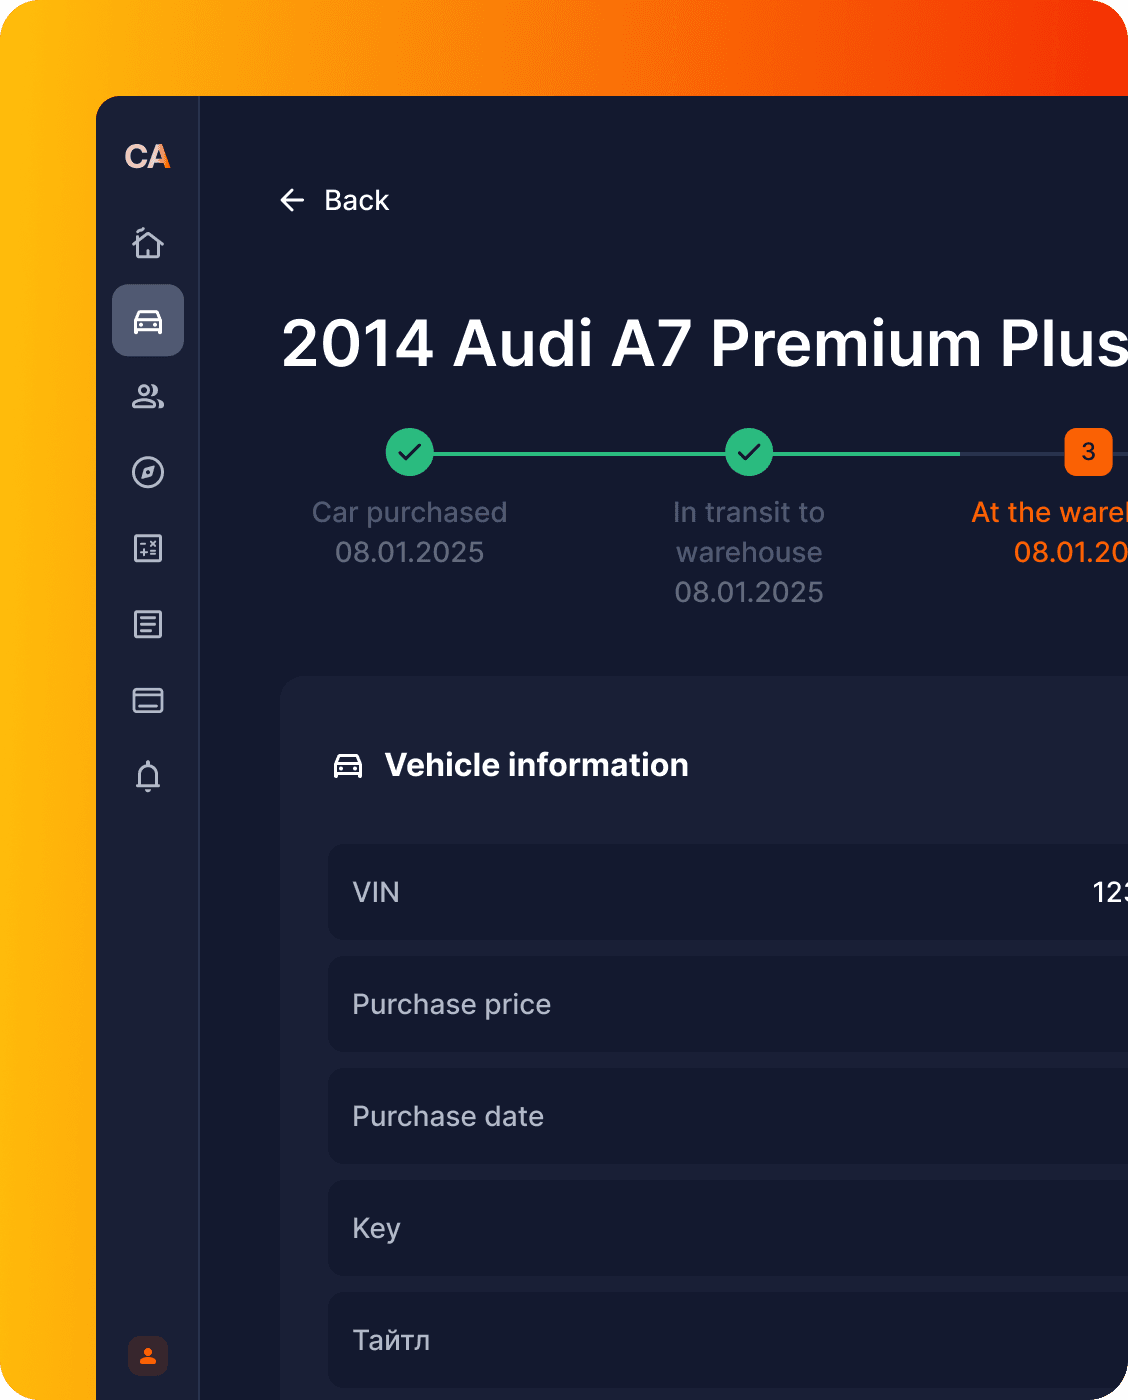This screenshot has height=1400, width=1128.
Task: Click the Тайтл information row
Action: tap(728, 1340)
